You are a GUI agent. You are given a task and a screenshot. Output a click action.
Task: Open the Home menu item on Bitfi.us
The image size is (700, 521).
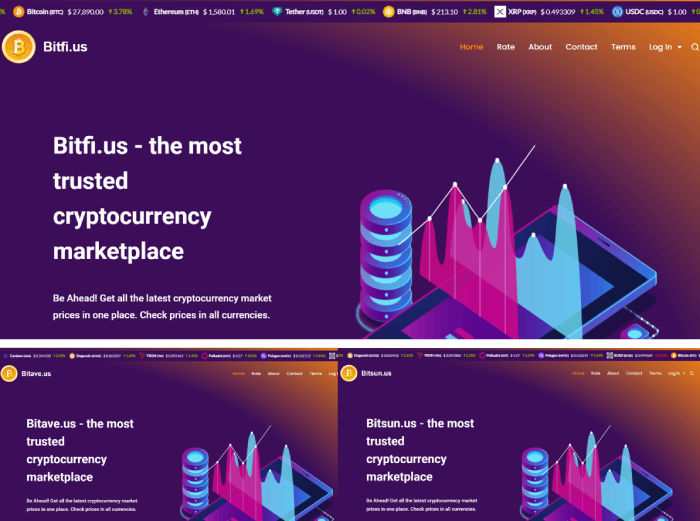pyautogui.click(x=471, y=47)
